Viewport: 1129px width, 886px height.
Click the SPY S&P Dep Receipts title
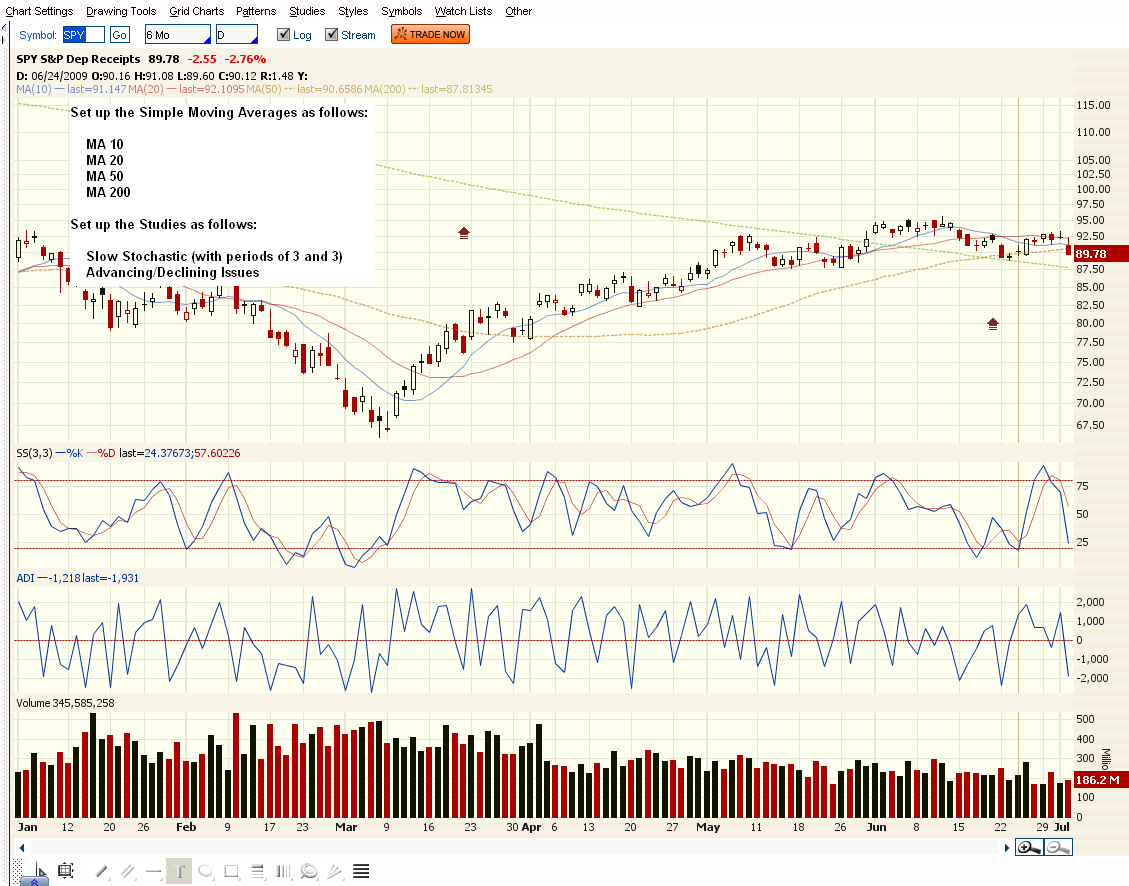click(x=78, y=59)
